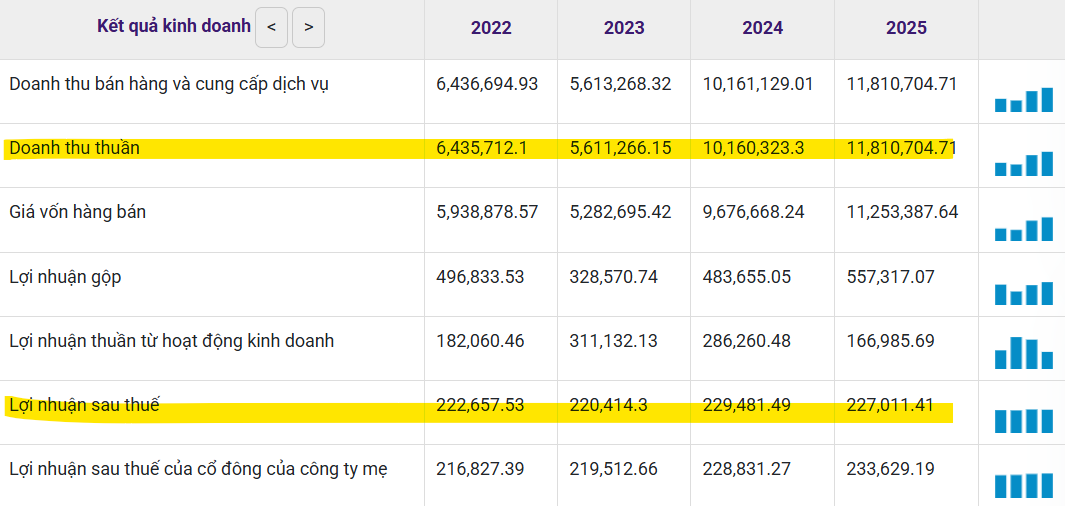Select the cell value 219,512.66

pyautogui.click(x=613, y=469)
